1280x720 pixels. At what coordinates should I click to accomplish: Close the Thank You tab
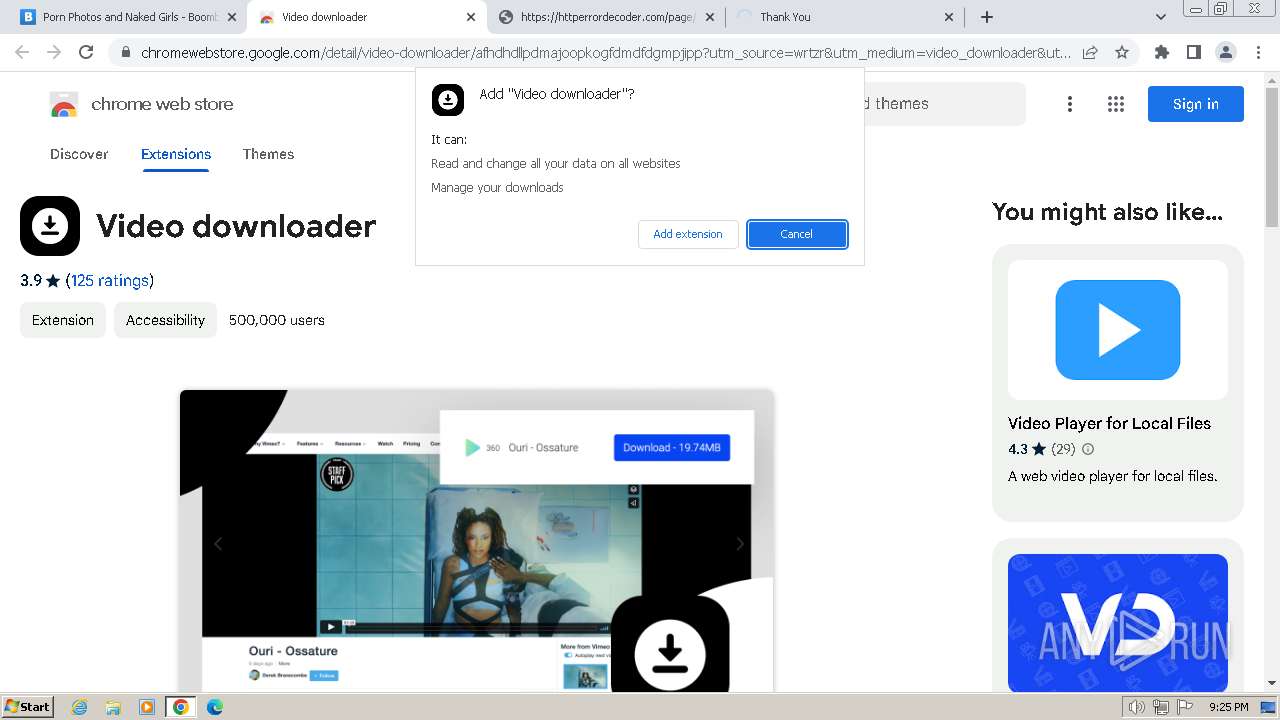pos(949,17)
